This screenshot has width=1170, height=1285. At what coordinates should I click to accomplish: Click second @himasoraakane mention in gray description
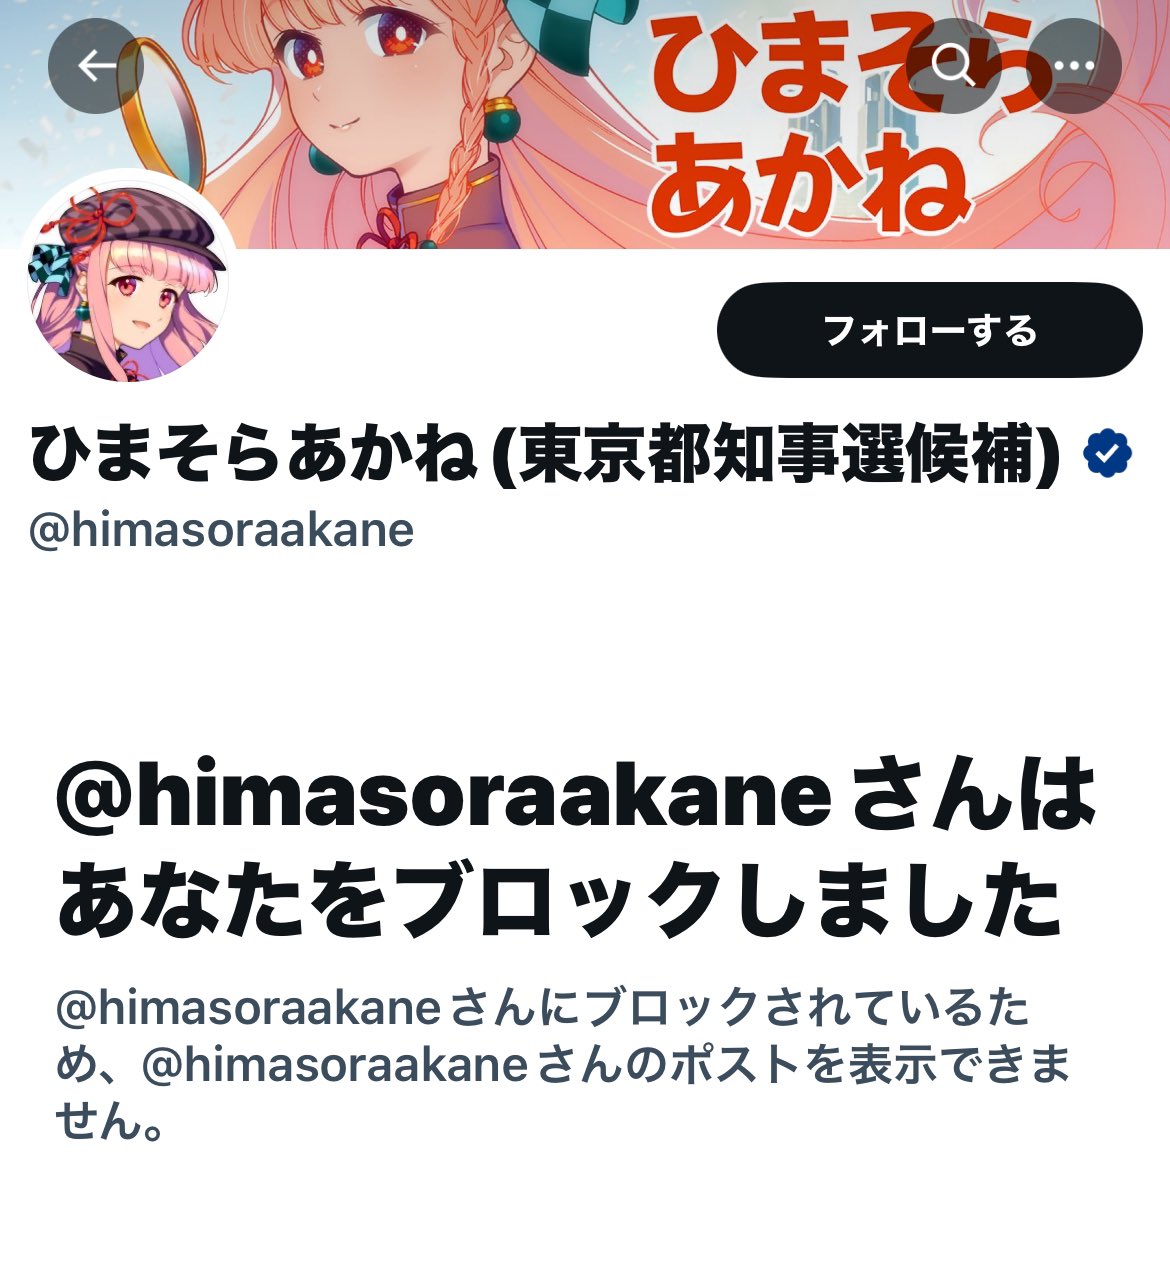coord(334,1065)
